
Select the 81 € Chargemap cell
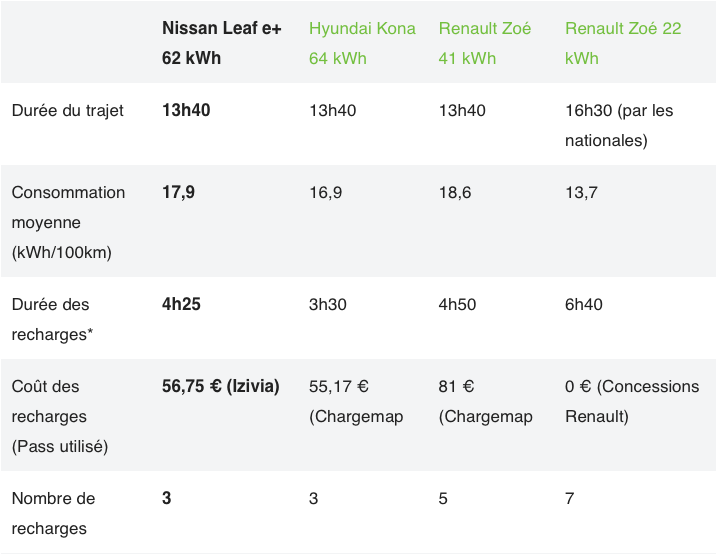tap(486, 401)
